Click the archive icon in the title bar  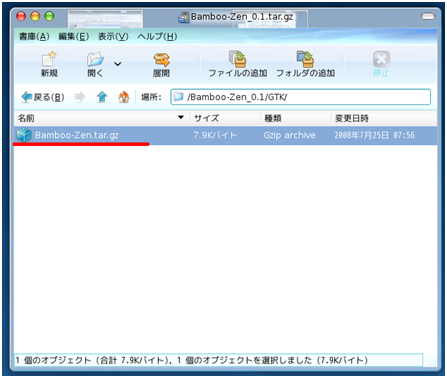coord(184,17)
